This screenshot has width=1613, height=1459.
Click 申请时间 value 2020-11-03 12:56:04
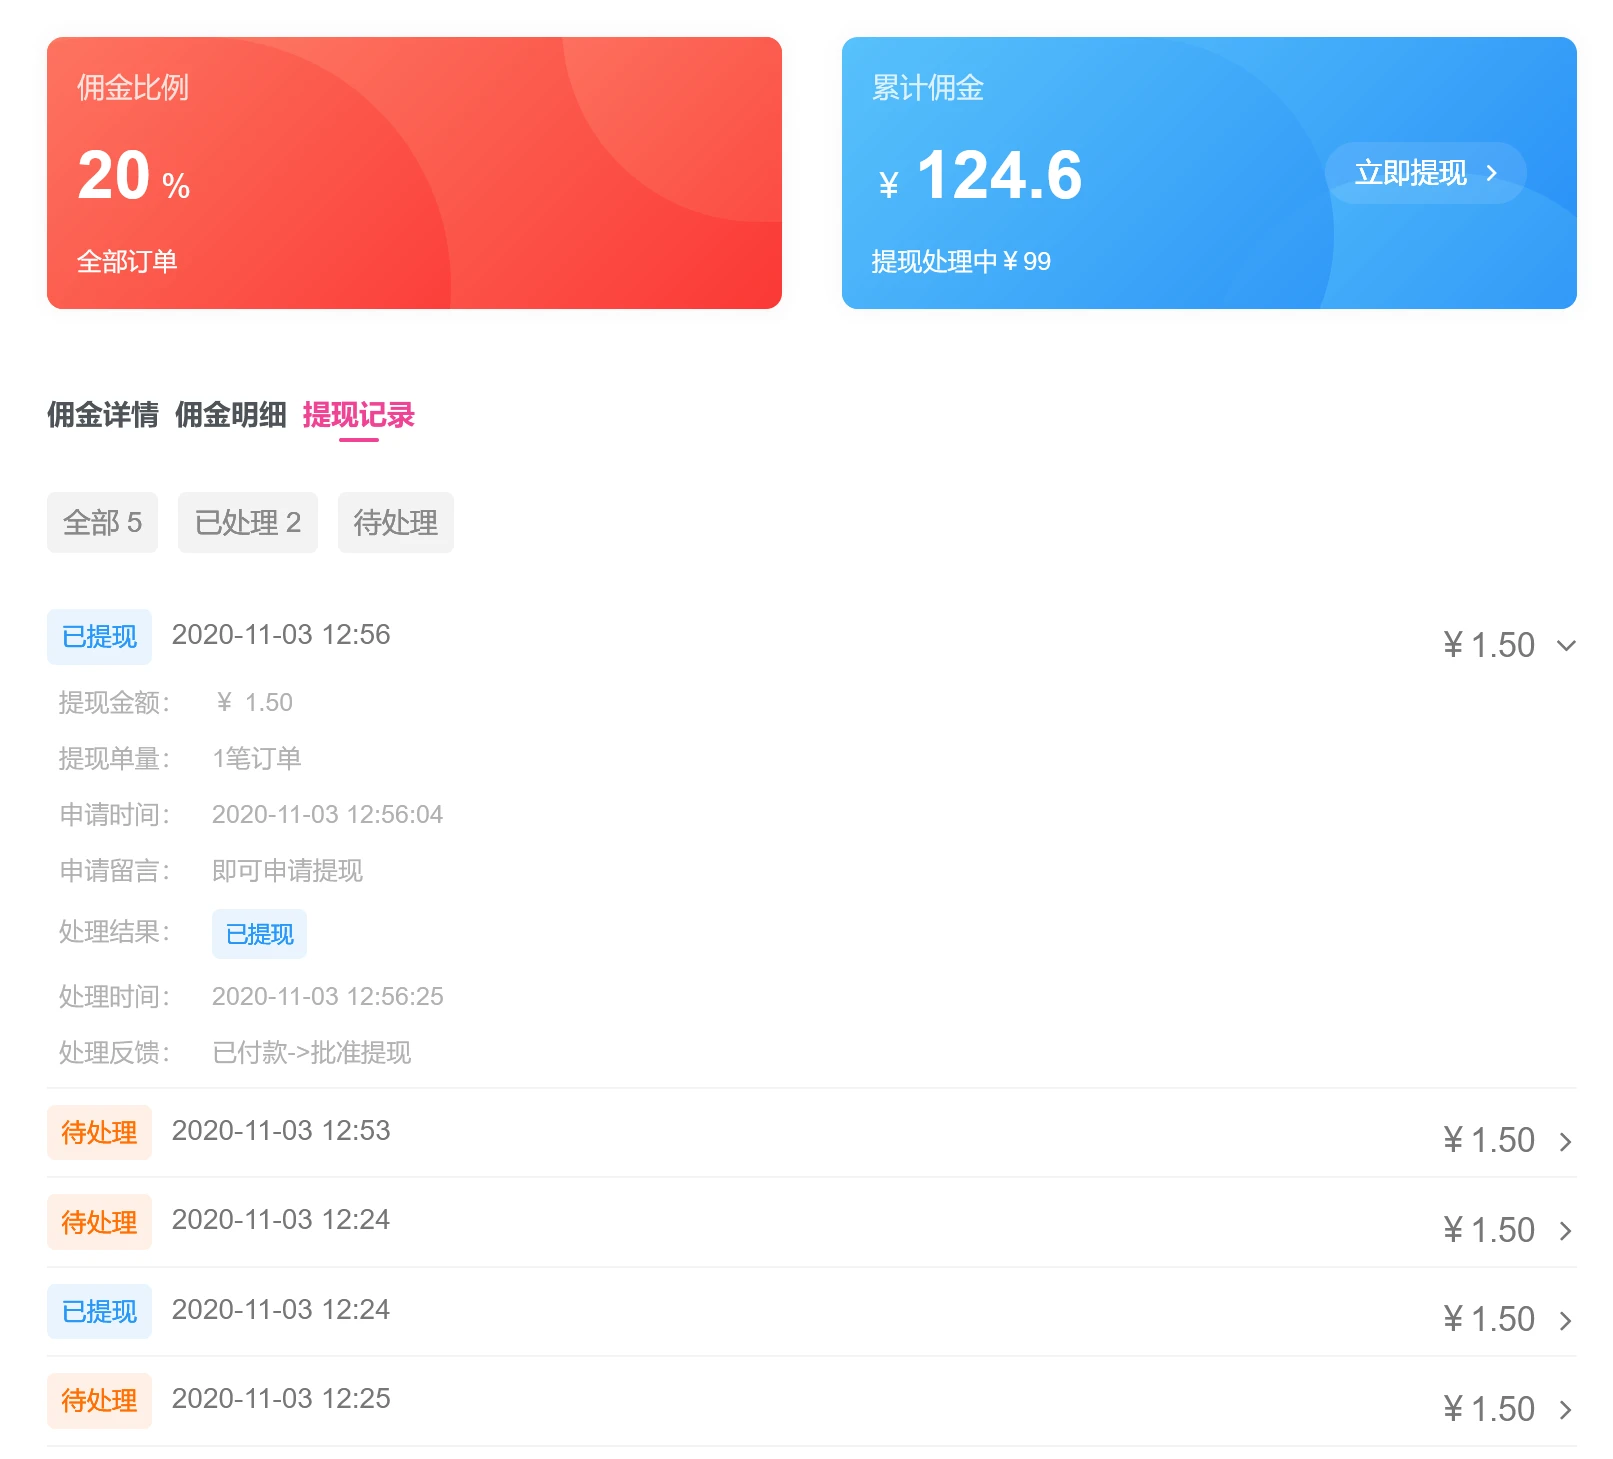click(327, 815)
